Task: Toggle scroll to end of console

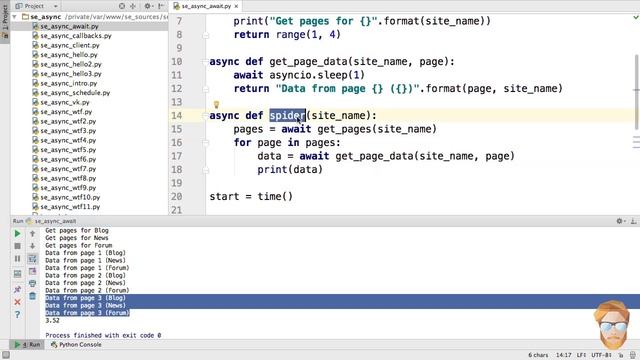Action: click(33, 271)
